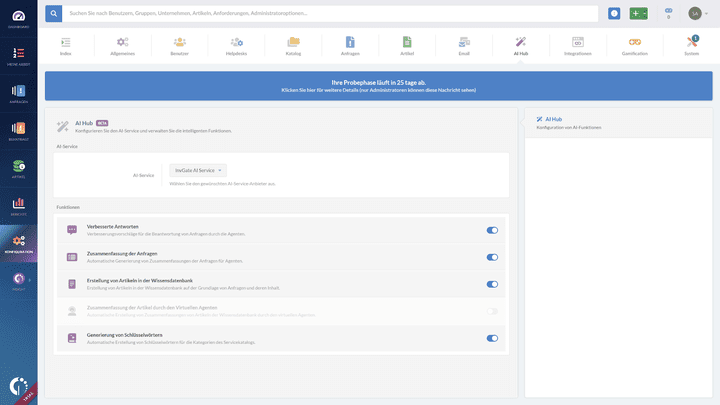The image size is (720, 405).
Task: Open the InvGate AI Service dropdown
Action: pyautogui.click(x=198, y=170)
